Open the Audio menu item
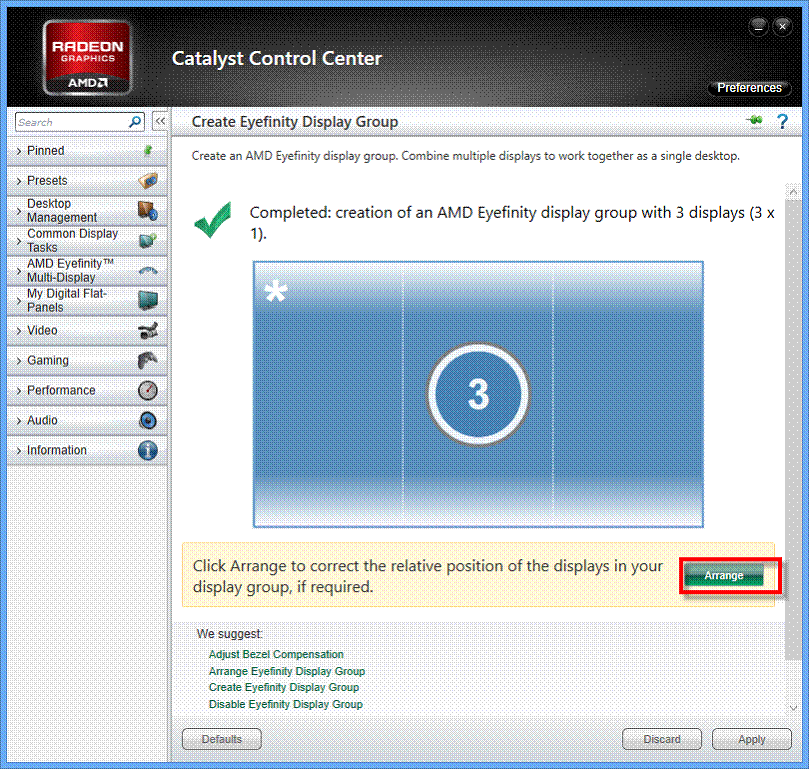 point(87,420)
